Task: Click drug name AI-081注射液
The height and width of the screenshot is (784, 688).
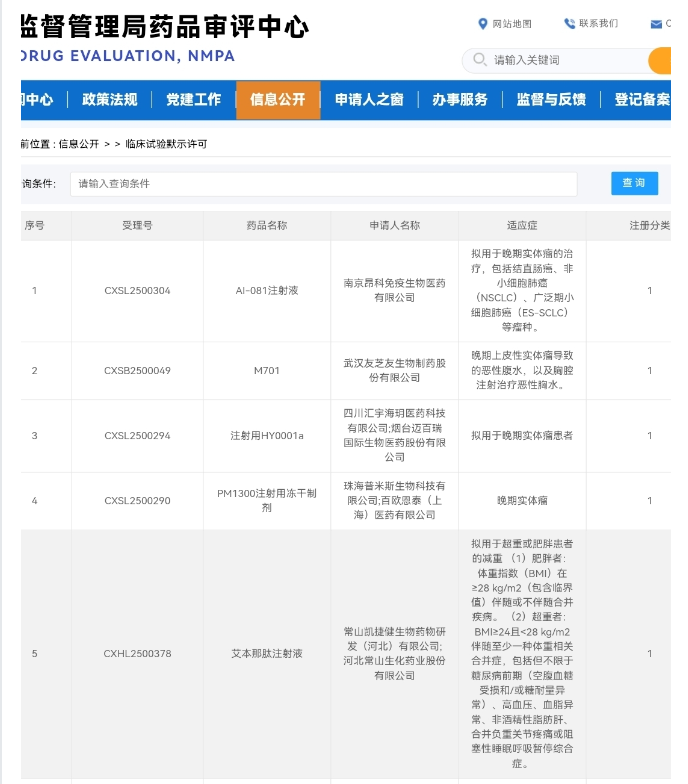Action: click(266, 290)
